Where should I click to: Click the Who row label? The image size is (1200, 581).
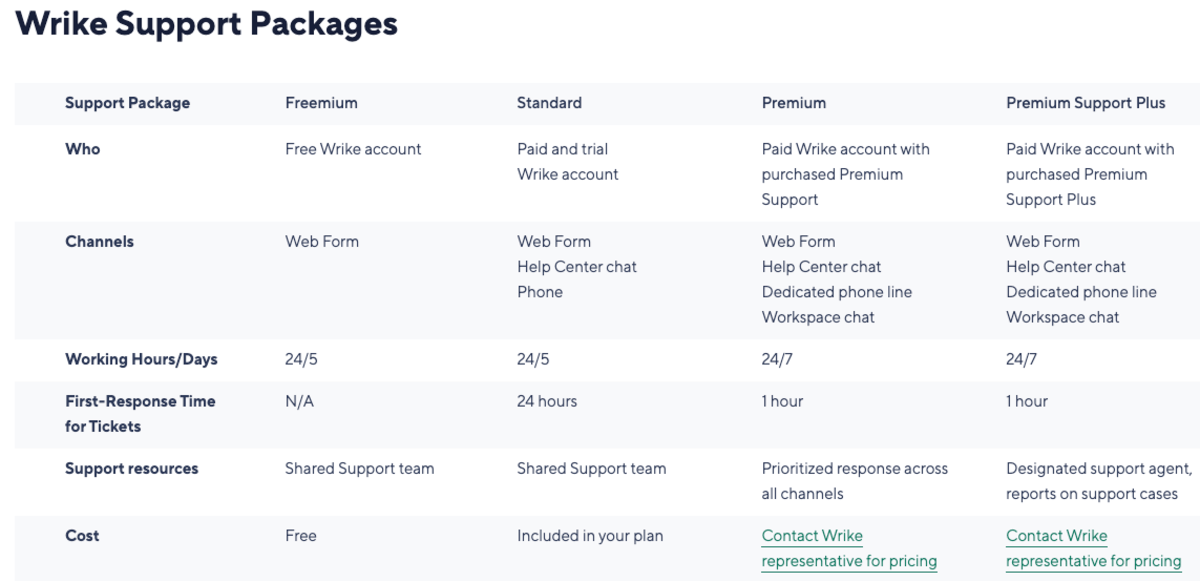pyautogui.click(x=82, y=149)
